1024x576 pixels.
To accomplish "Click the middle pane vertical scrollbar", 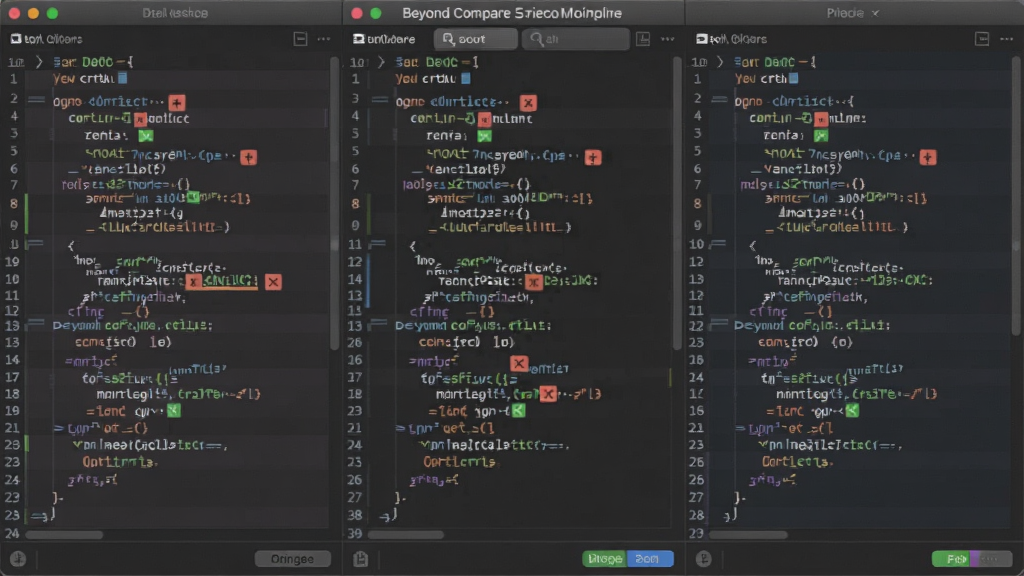I will point(677,202).
